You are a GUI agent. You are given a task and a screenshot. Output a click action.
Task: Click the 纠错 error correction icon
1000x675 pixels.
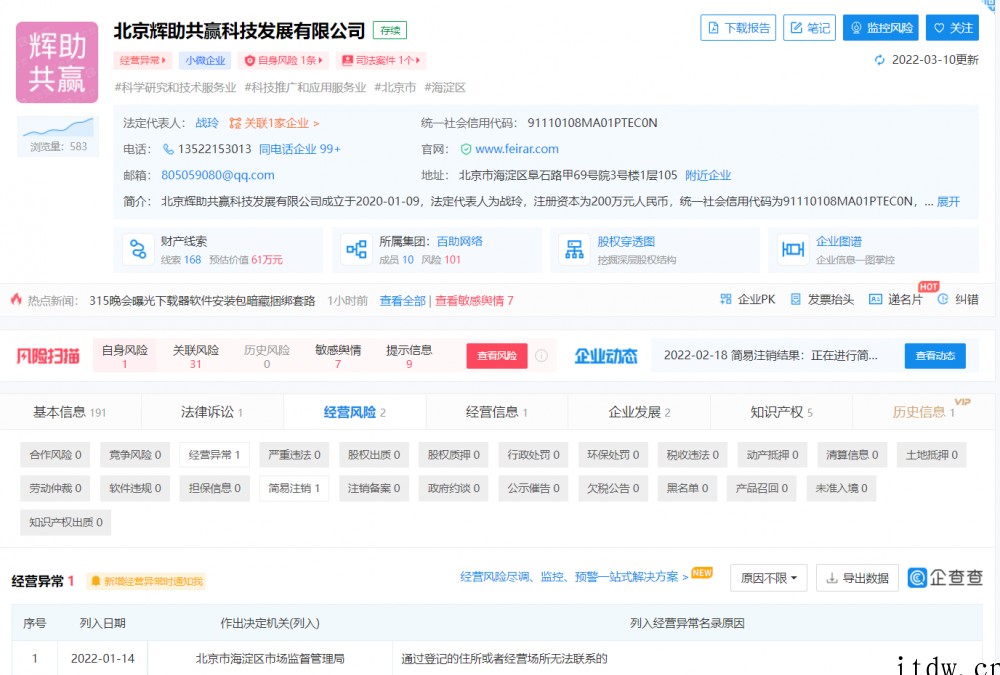tap(943, 299)
